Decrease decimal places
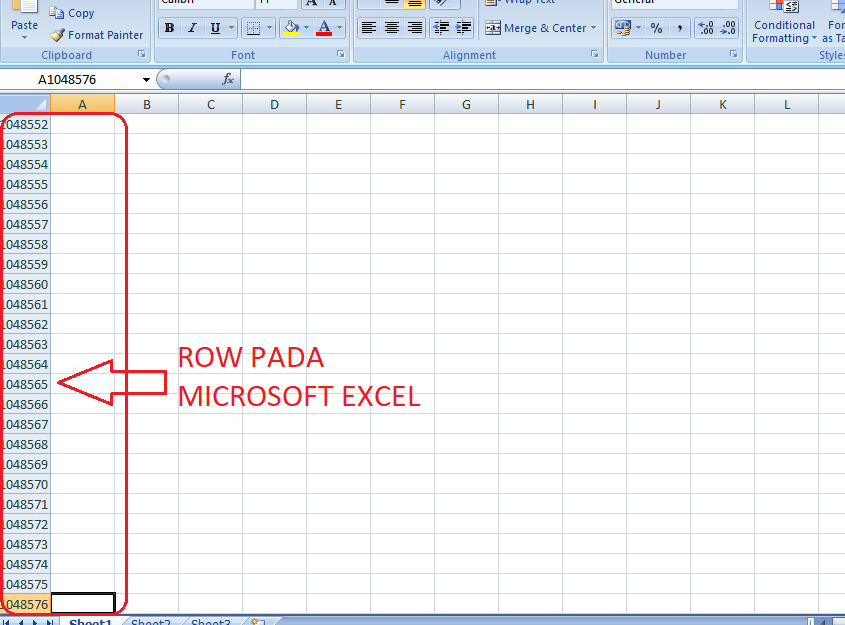Screen dimensions: 845x625 728,28
